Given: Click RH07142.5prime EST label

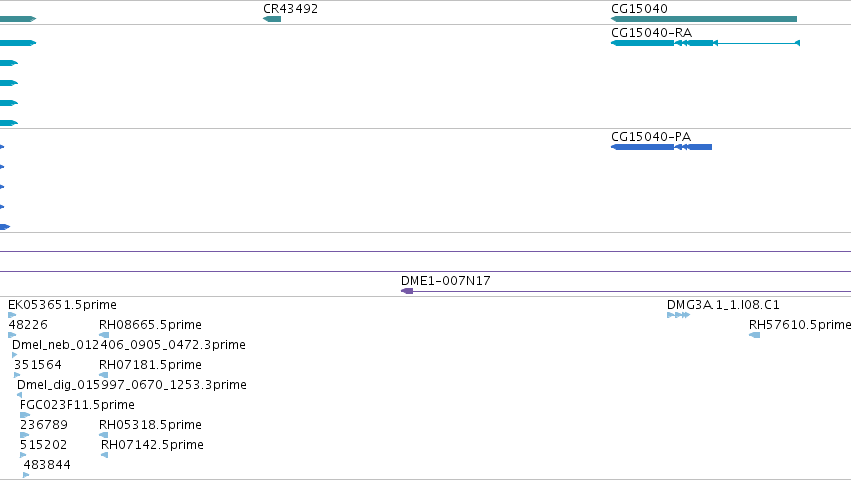Looking at the screenshot, I should [153, 445].
